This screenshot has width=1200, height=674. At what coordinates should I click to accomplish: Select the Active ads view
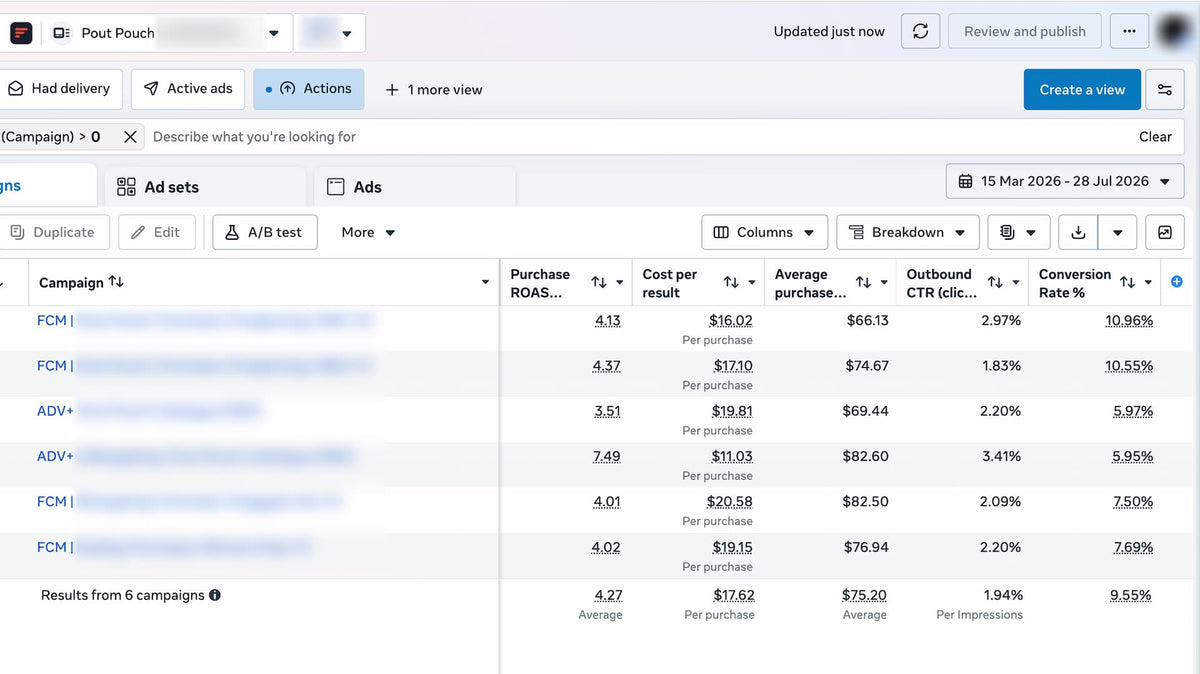pyautogui.click(x=188, y=89)
